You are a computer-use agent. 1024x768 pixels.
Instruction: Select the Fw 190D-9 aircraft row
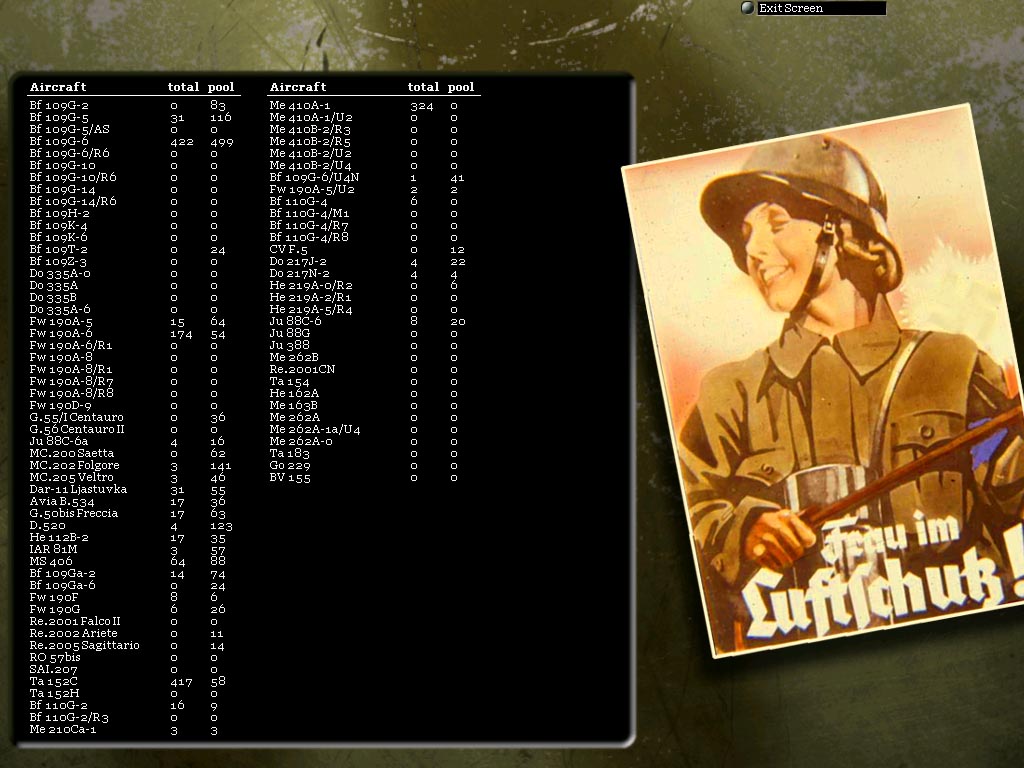133,406
